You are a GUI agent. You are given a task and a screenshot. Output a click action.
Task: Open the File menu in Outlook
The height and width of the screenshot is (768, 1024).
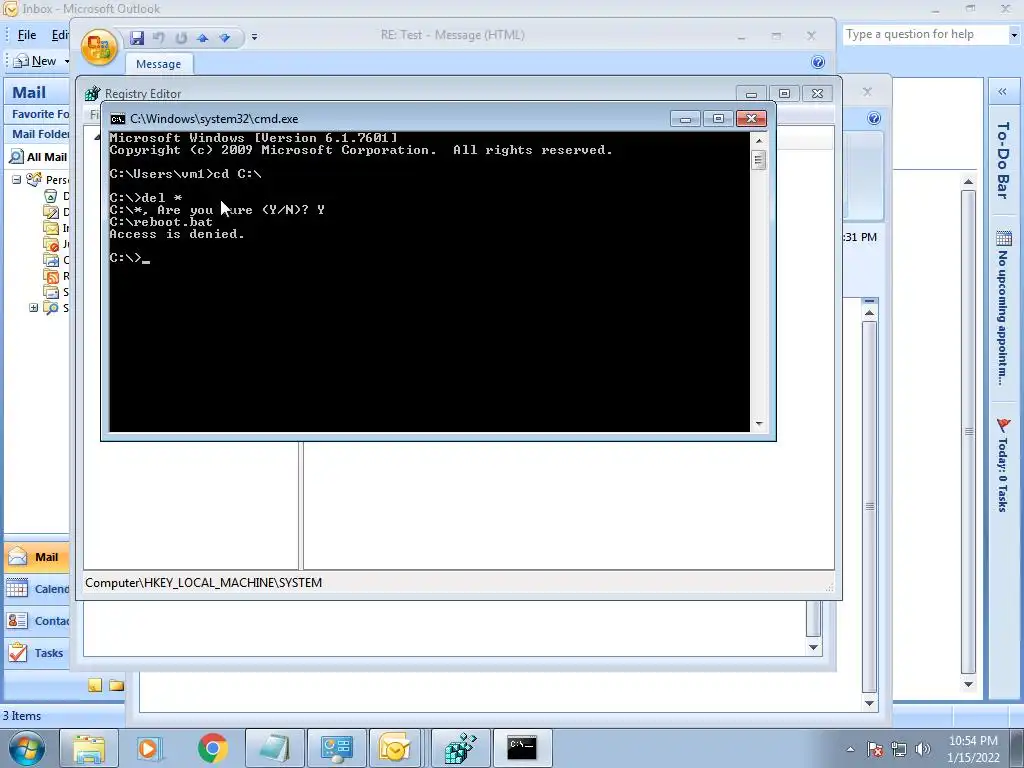click(x=27, y=35)
